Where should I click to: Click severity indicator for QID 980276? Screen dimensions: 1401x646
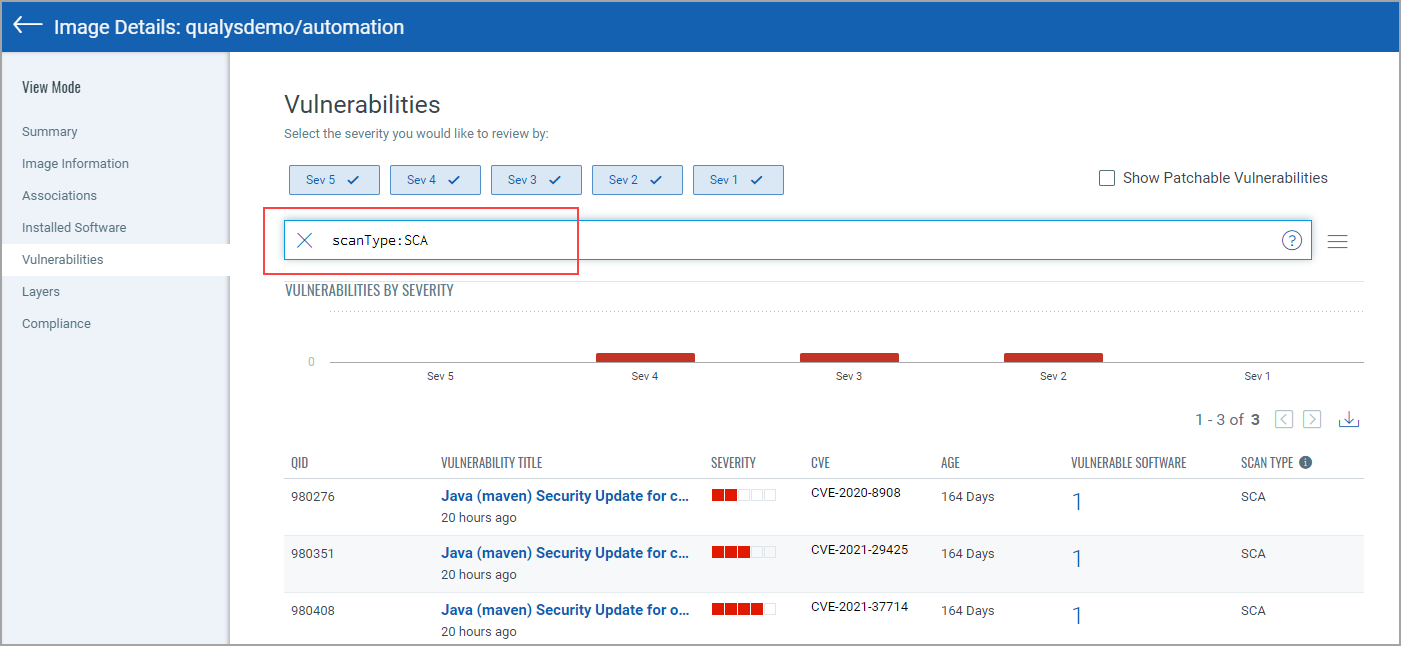pos(743,495)
